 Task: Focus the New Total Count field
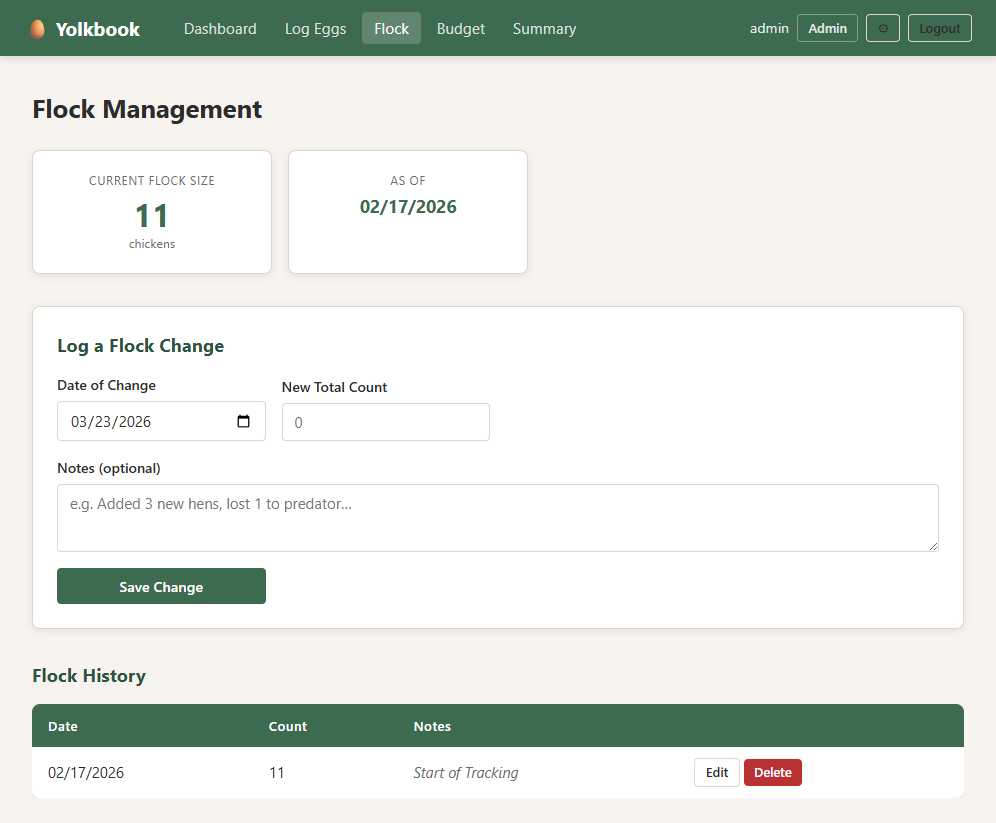(x=385, y=422)
